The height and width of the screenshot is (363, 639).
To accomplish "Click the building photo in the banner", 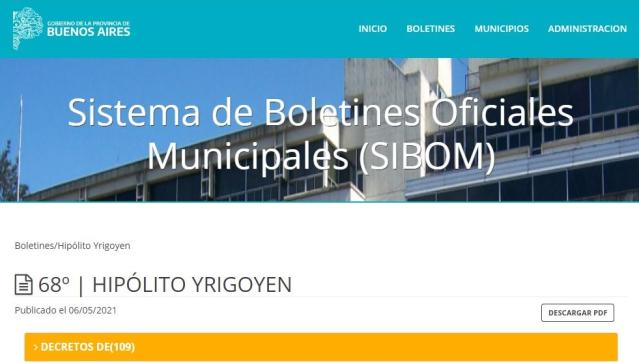I will click(489, 130).
